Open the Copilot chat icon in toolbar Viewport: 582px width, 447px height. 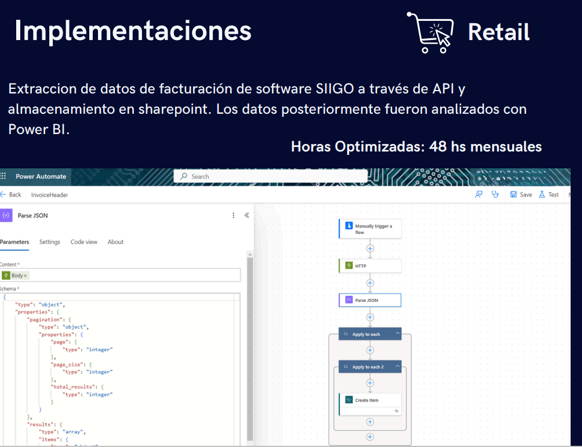479,194
